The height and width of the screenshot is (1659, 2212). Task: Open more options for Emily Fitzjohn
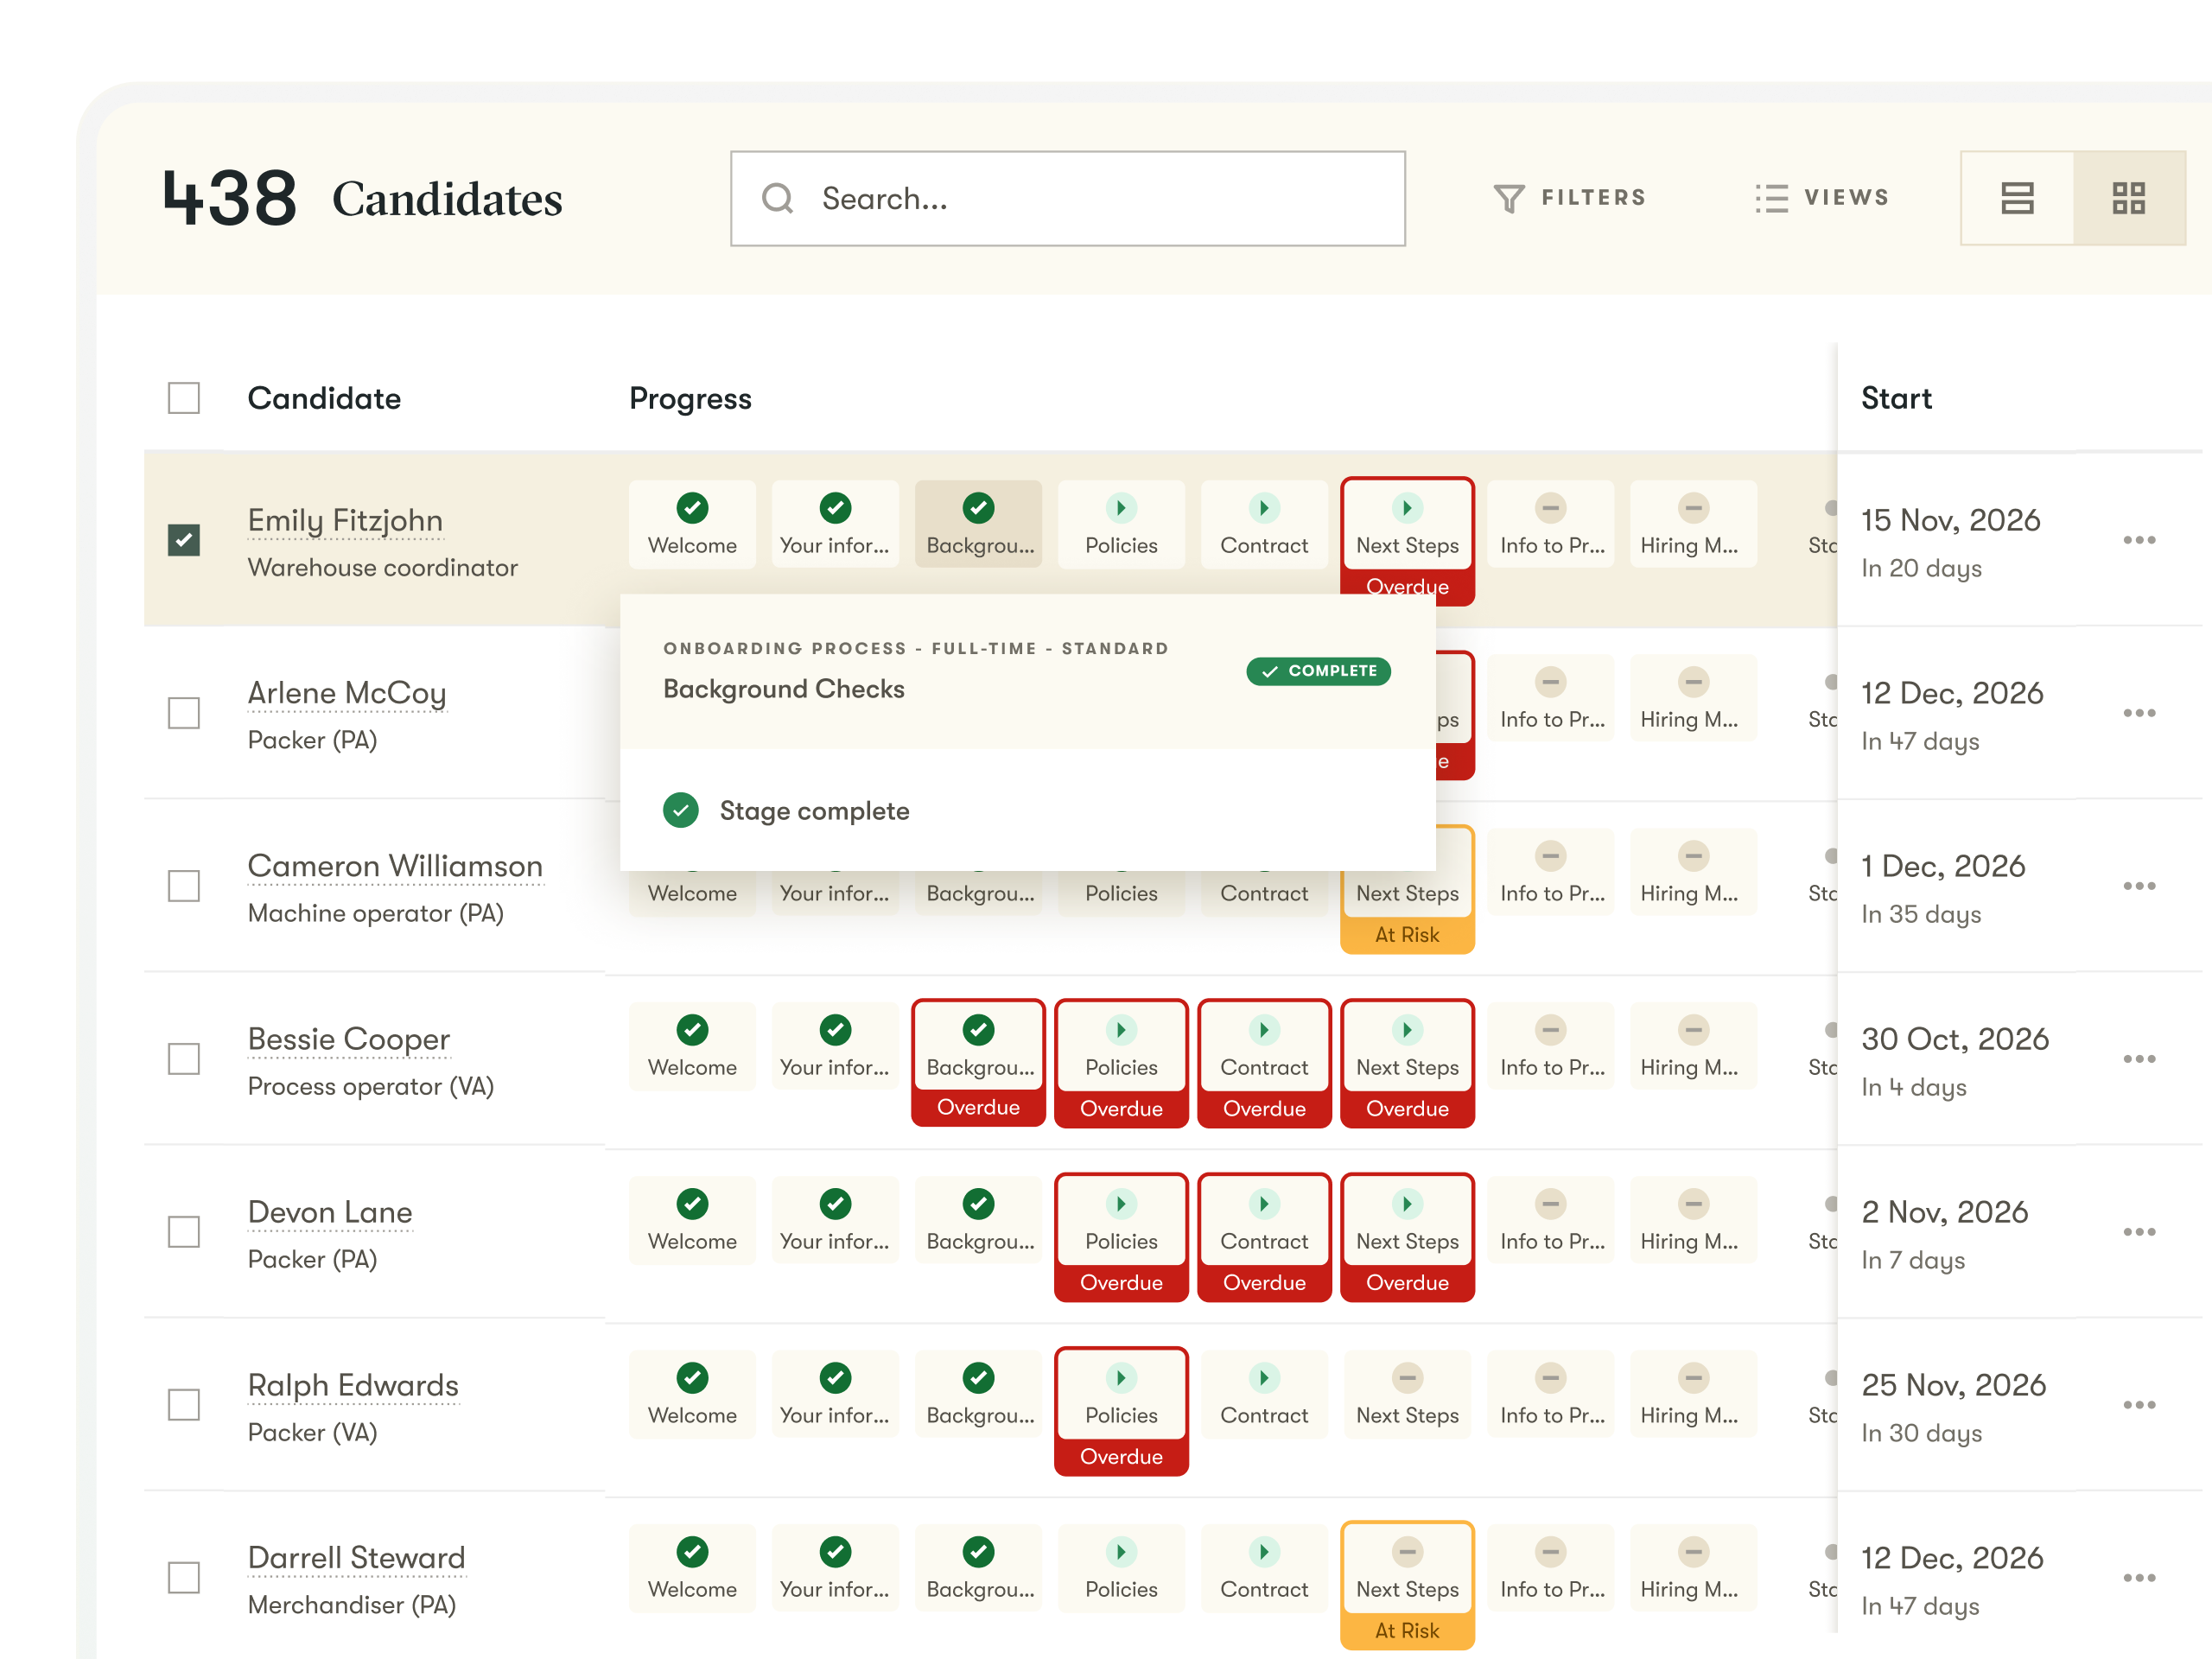2139,540
